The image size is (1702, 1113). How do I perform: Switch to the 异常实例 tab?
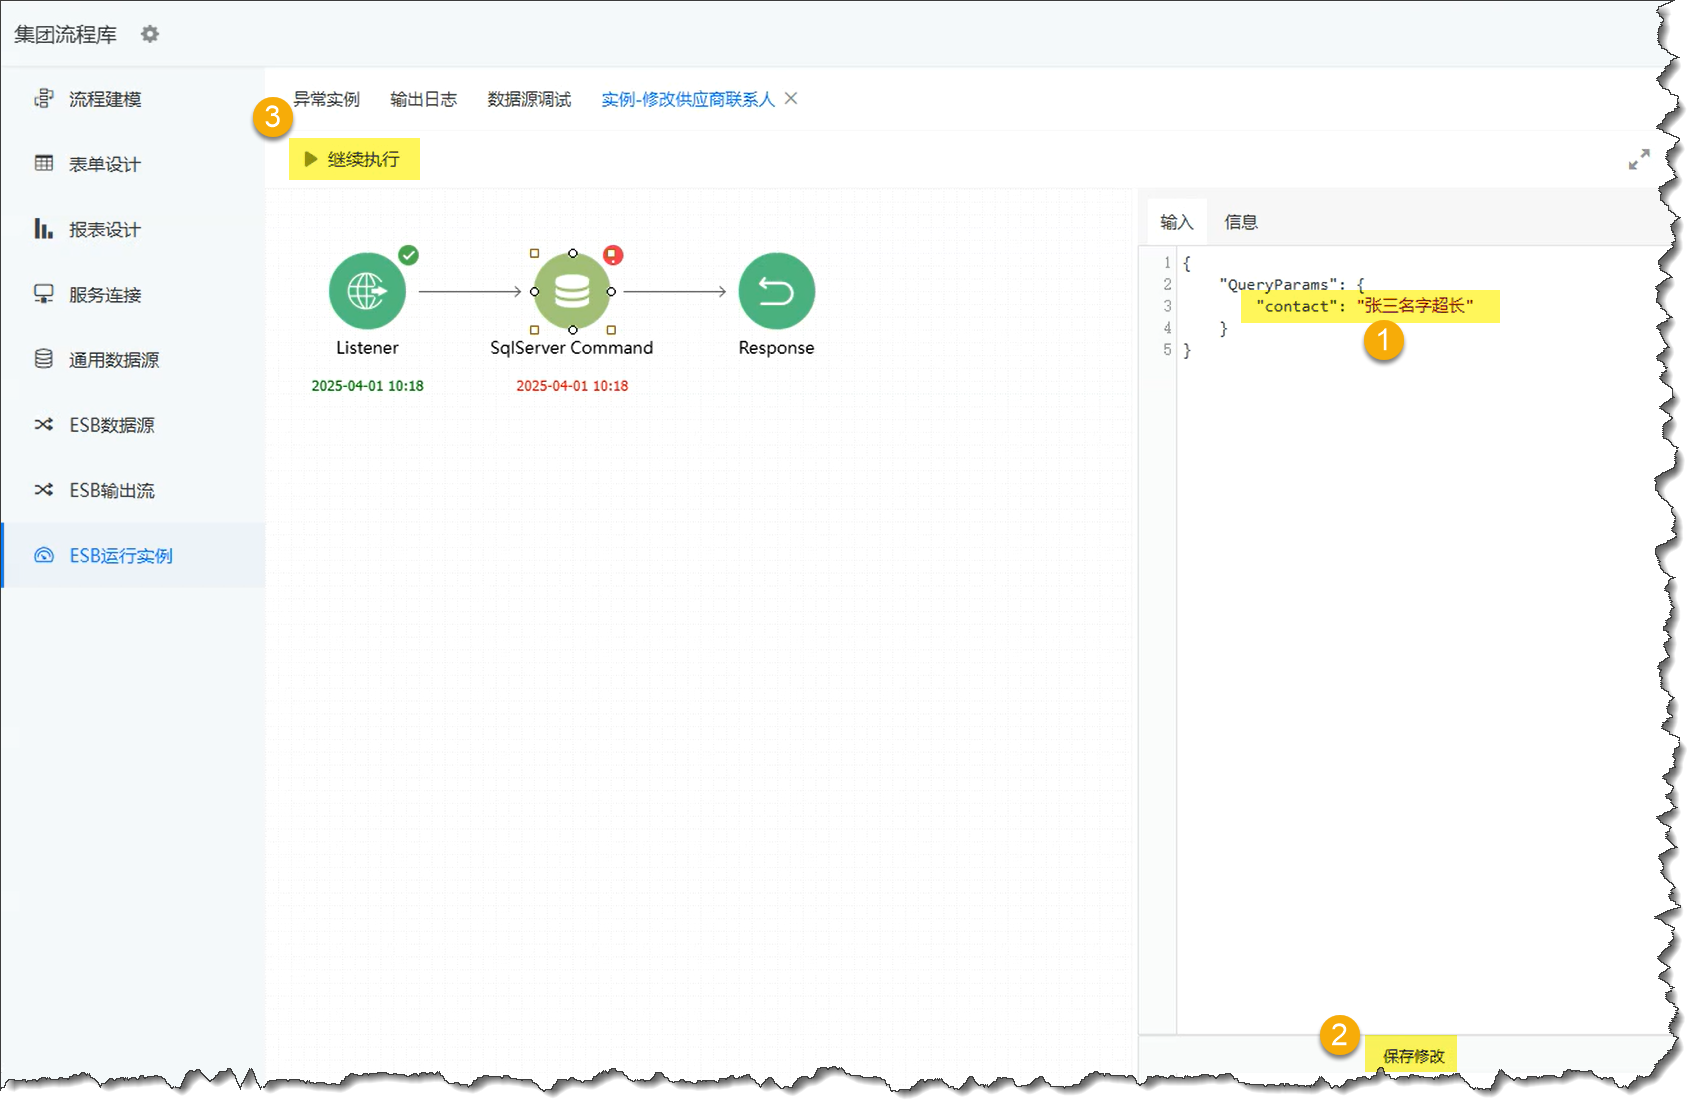326,99
